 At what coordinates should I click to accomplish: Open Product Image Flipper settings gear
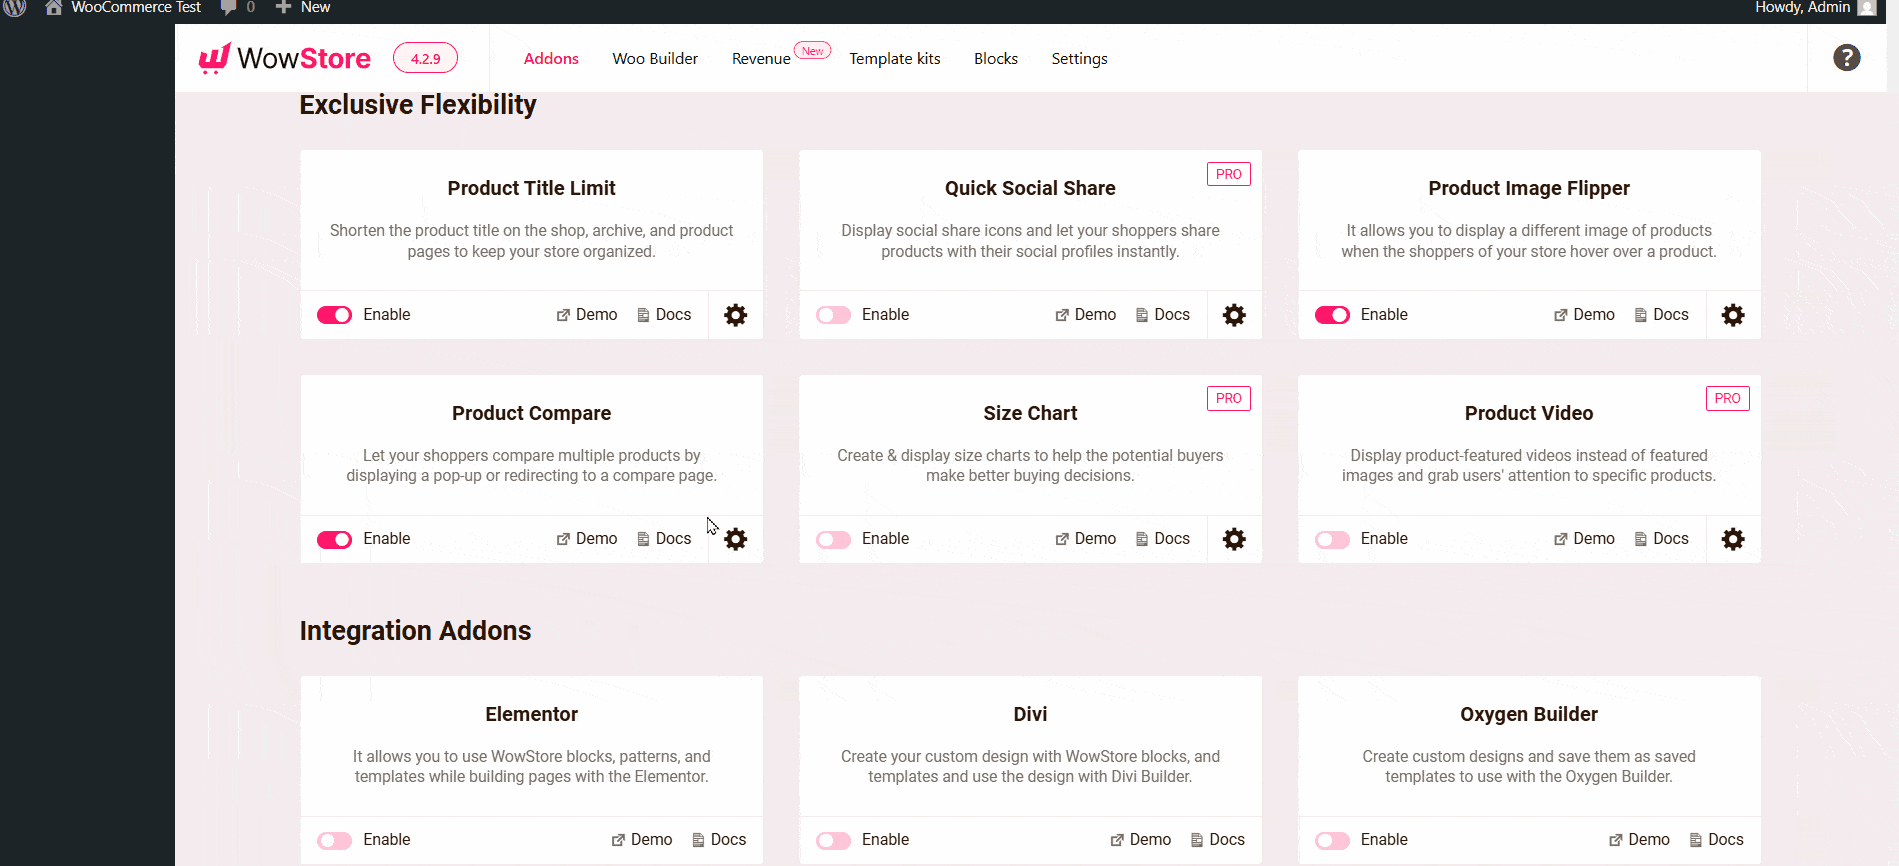[x=1733, y=315]
